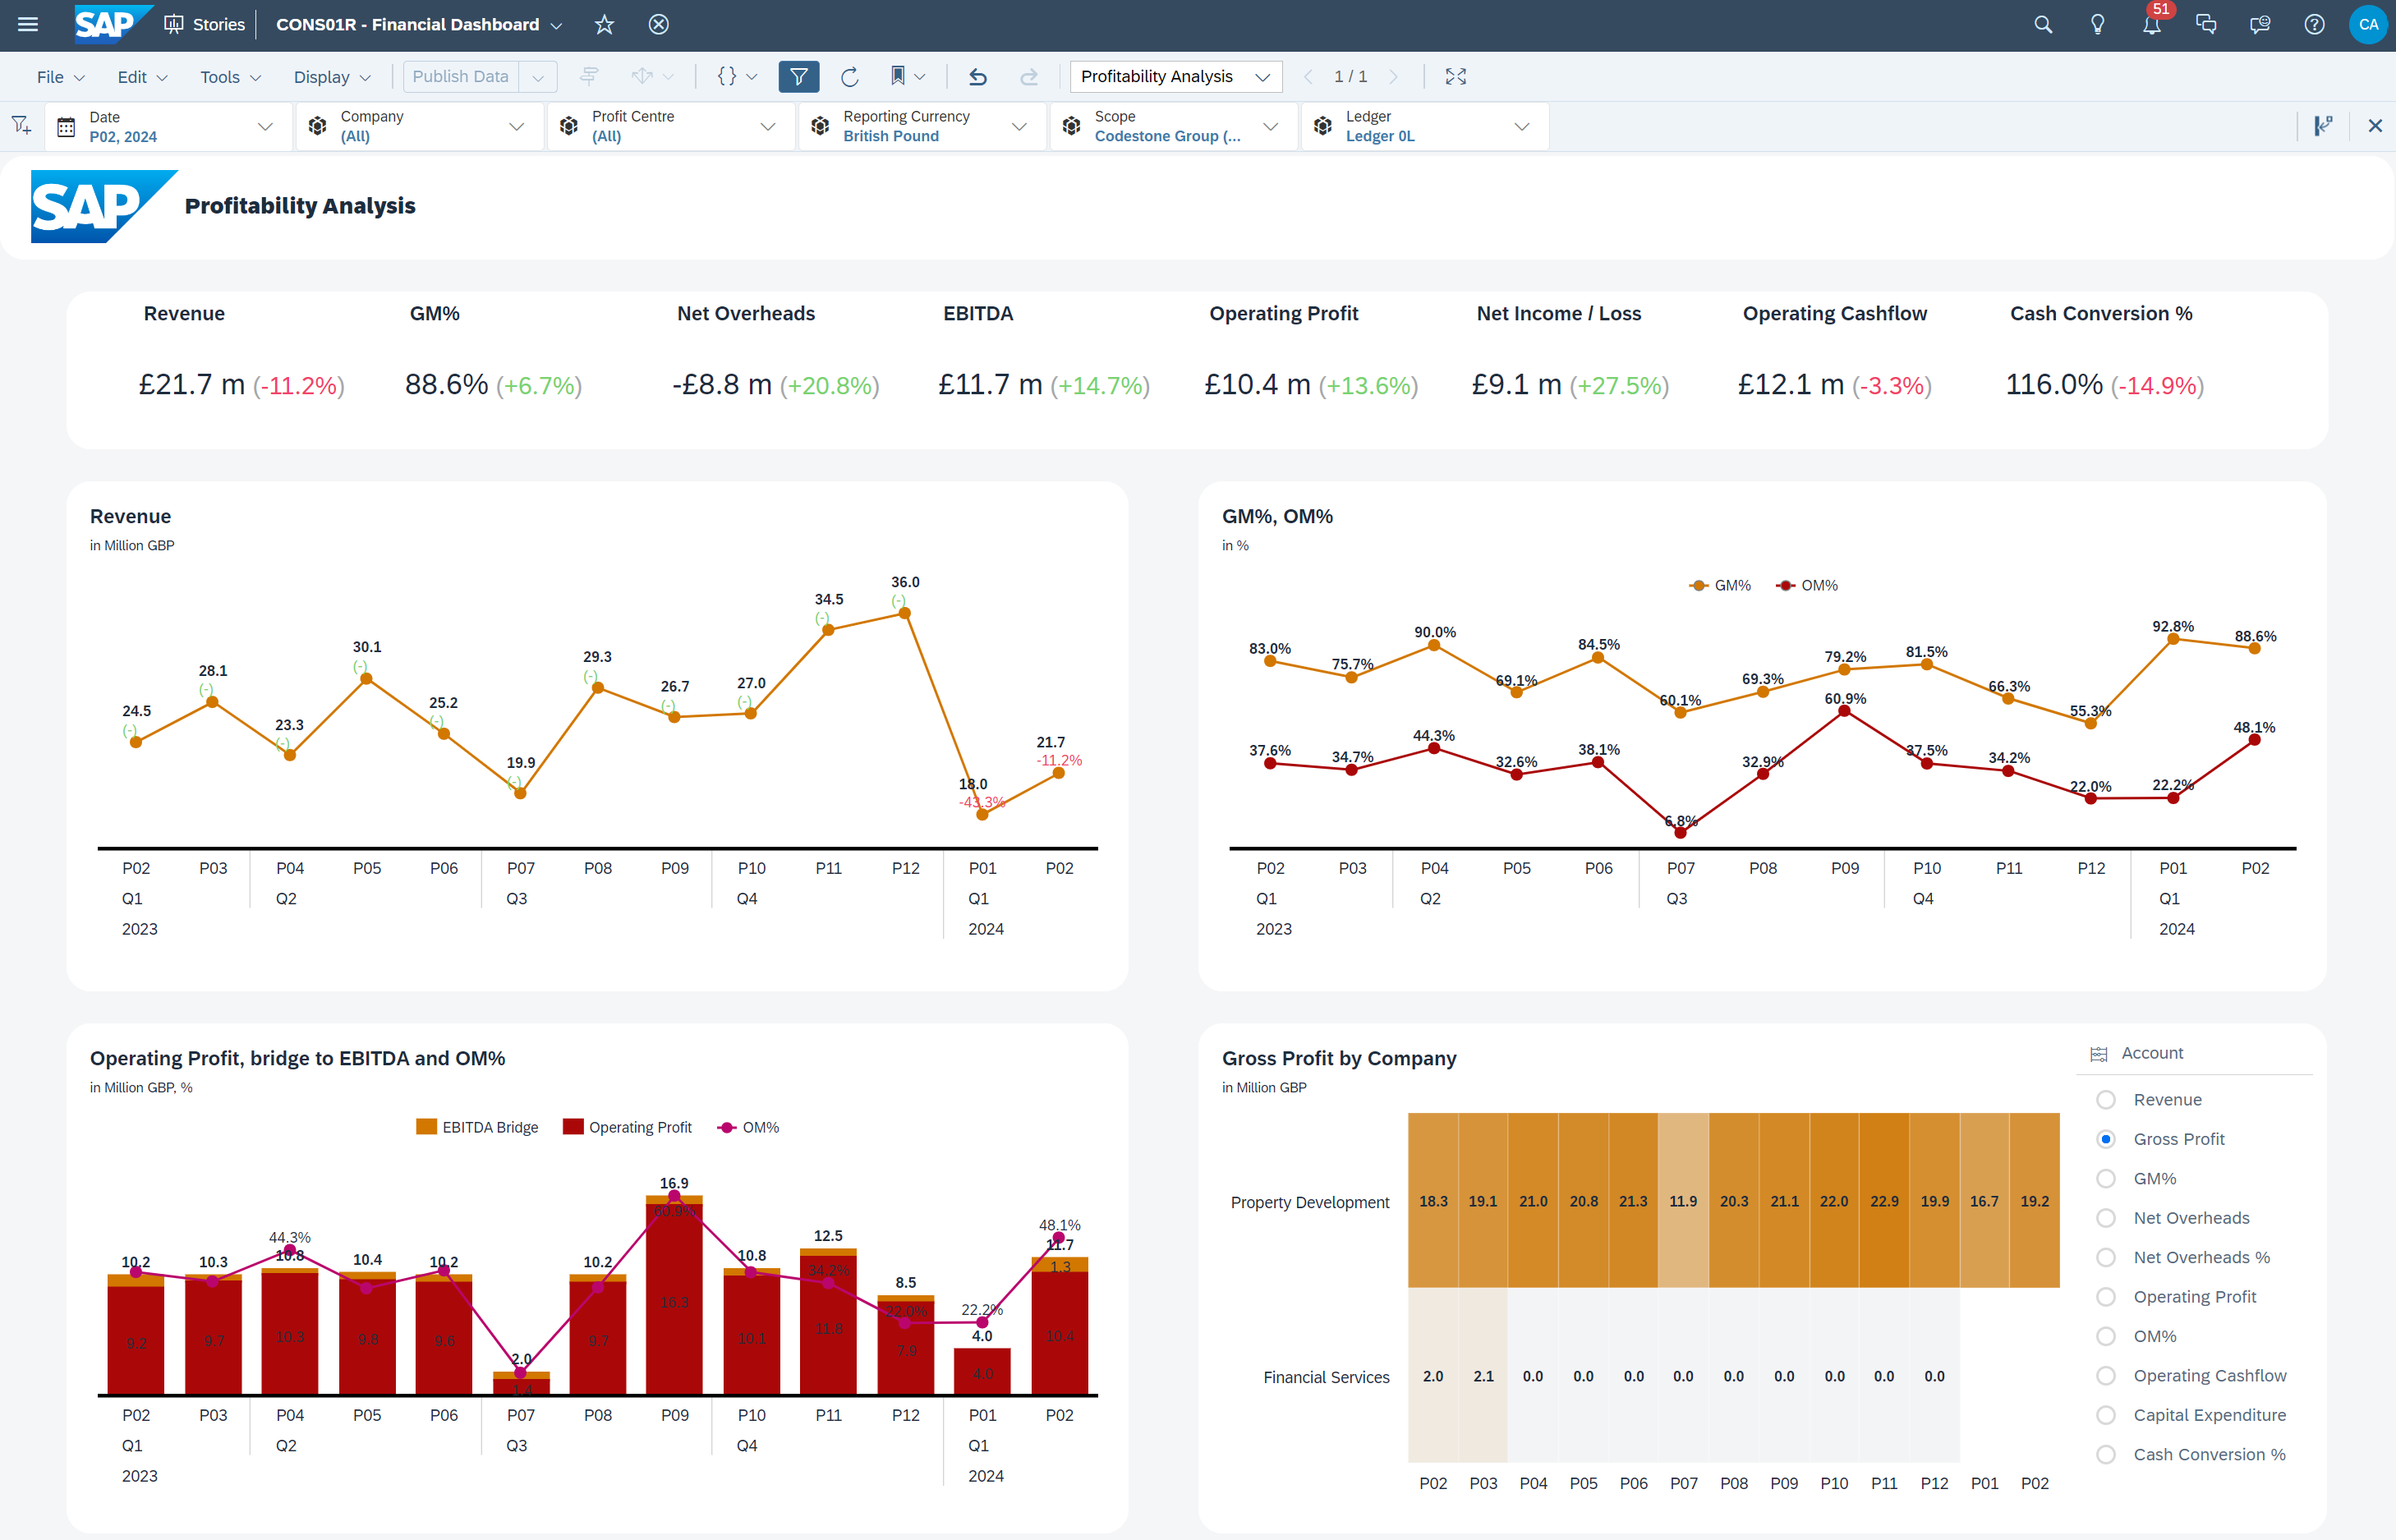Toggle the filter bar funnel button
Viewport: 2396px width, 1540px height.
click(x=799, y=77)
